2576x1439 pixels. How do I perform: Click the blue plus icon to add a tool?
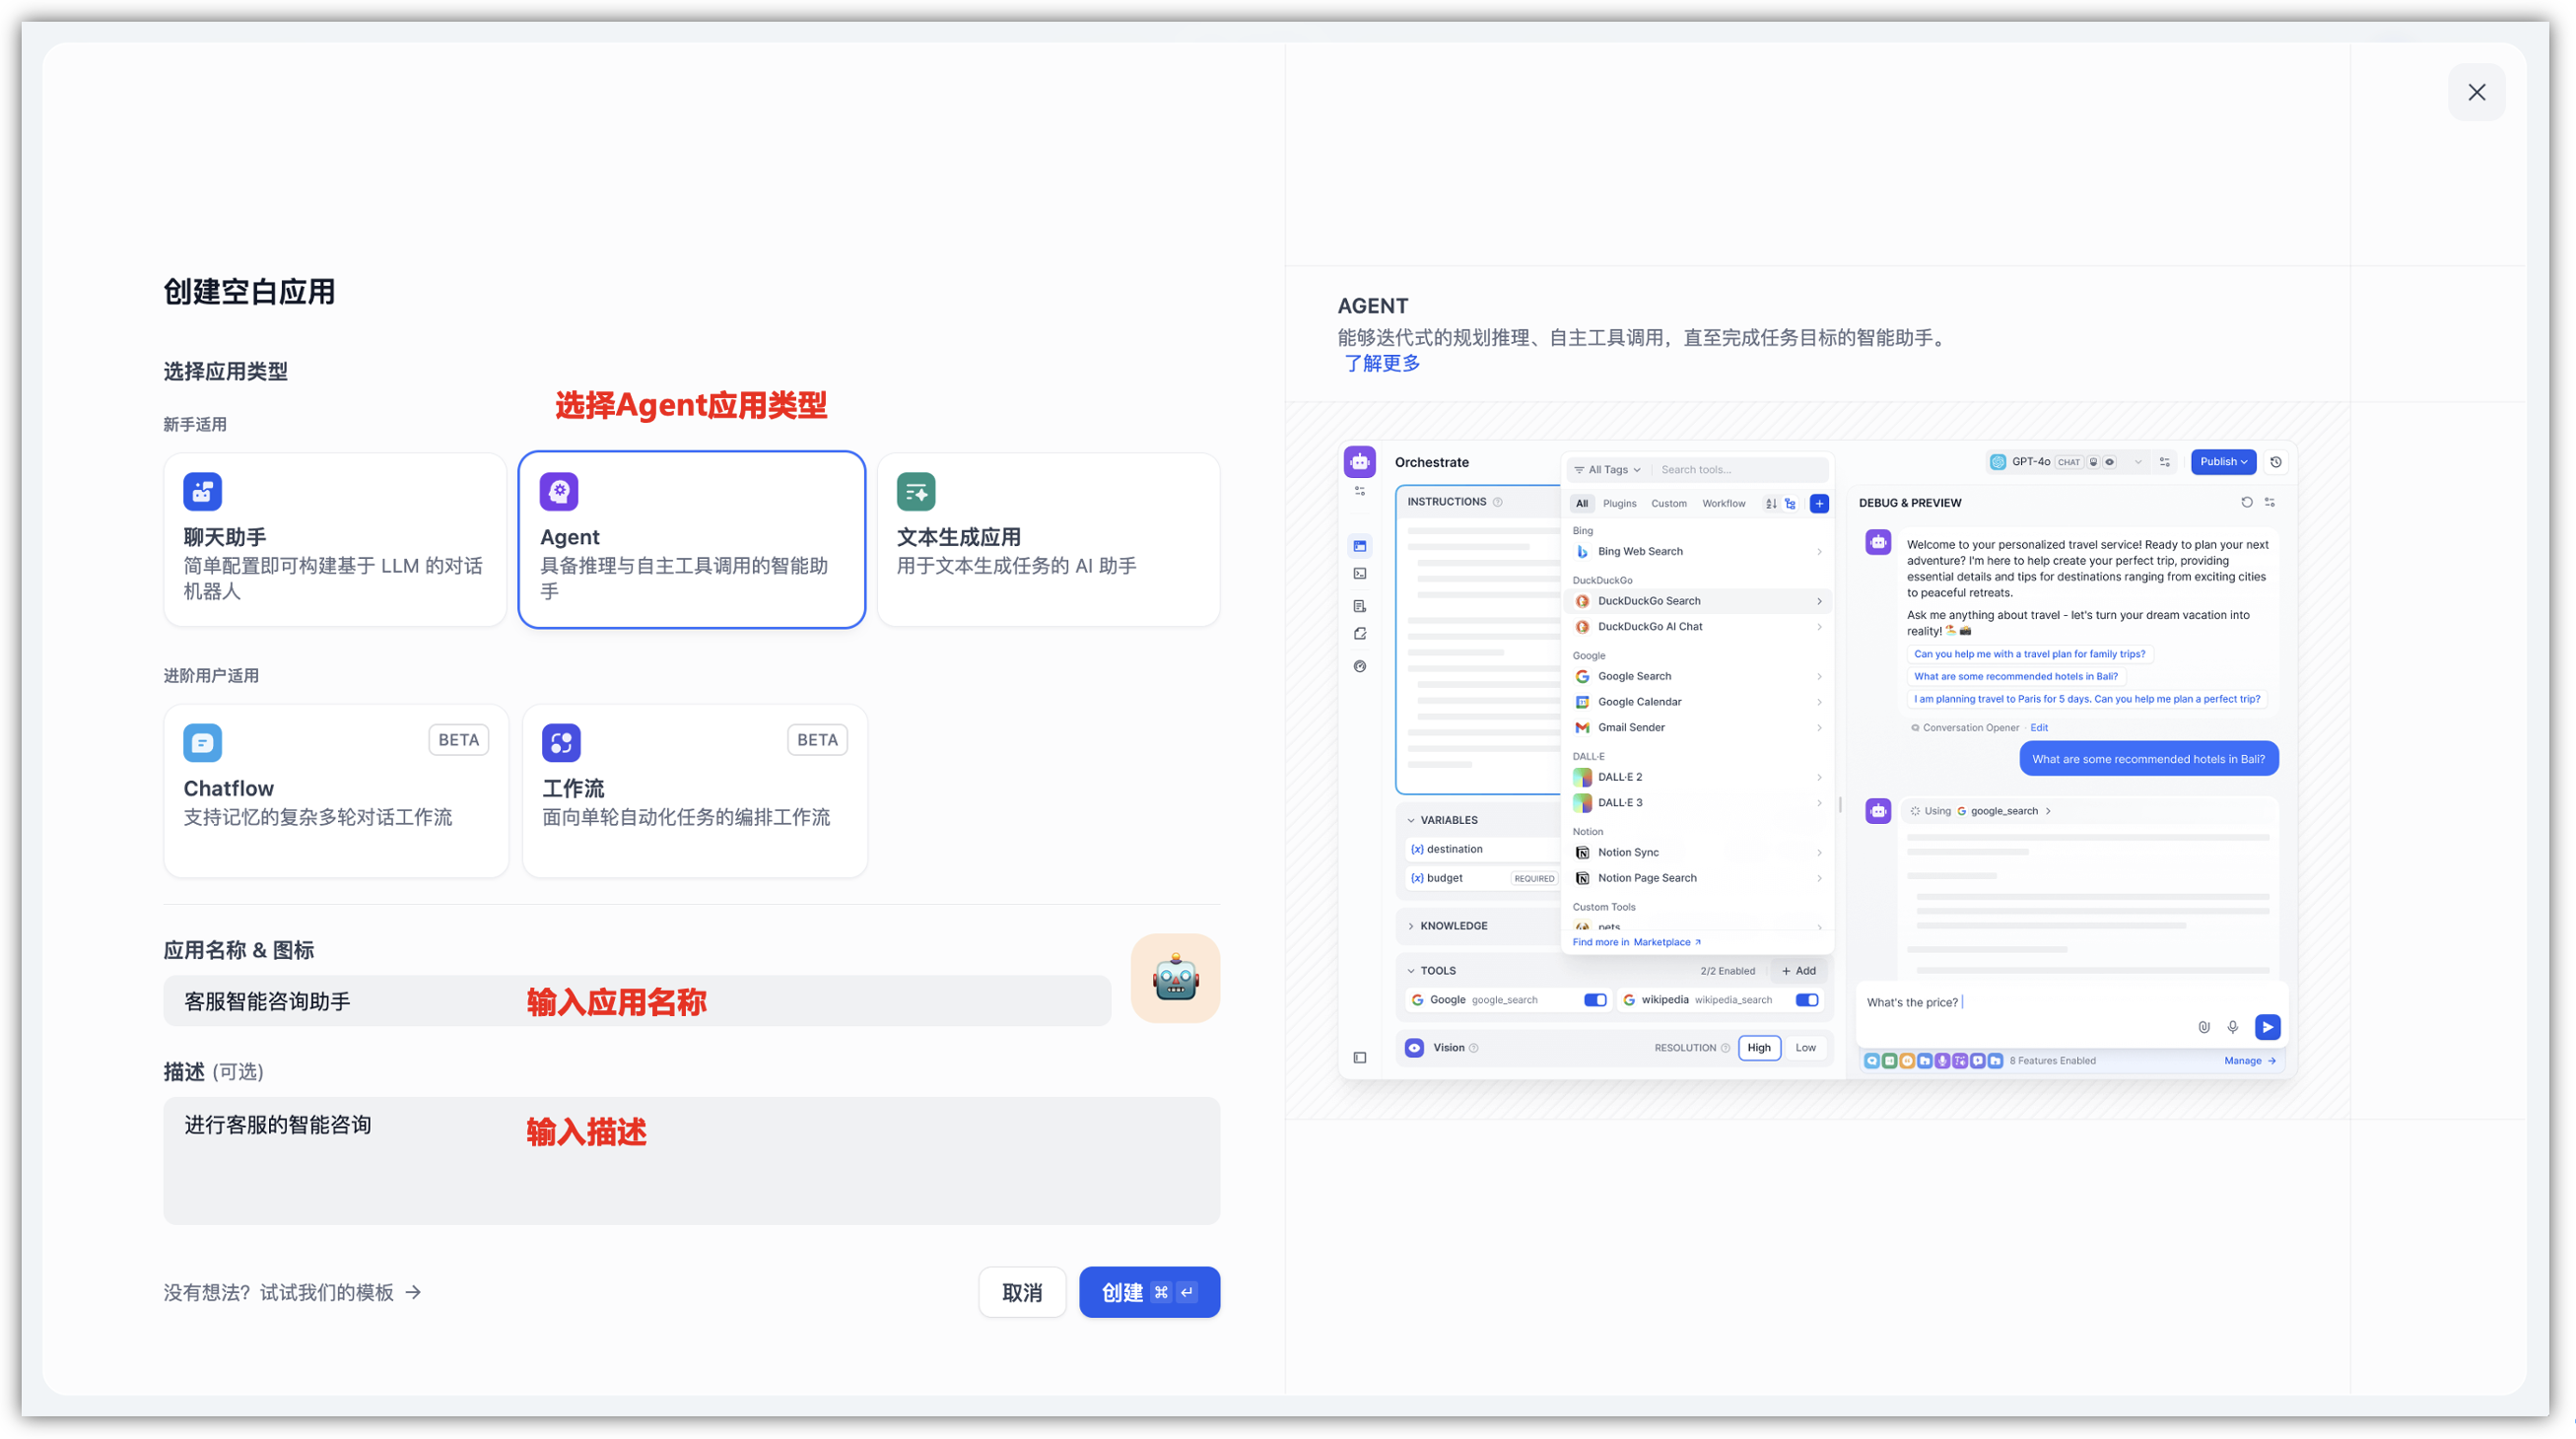pos(1819,503)
